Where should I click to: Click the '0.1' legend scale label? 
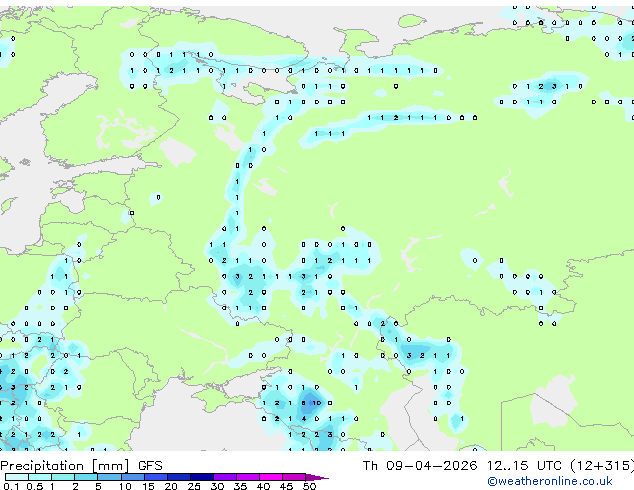pos(11,486)
